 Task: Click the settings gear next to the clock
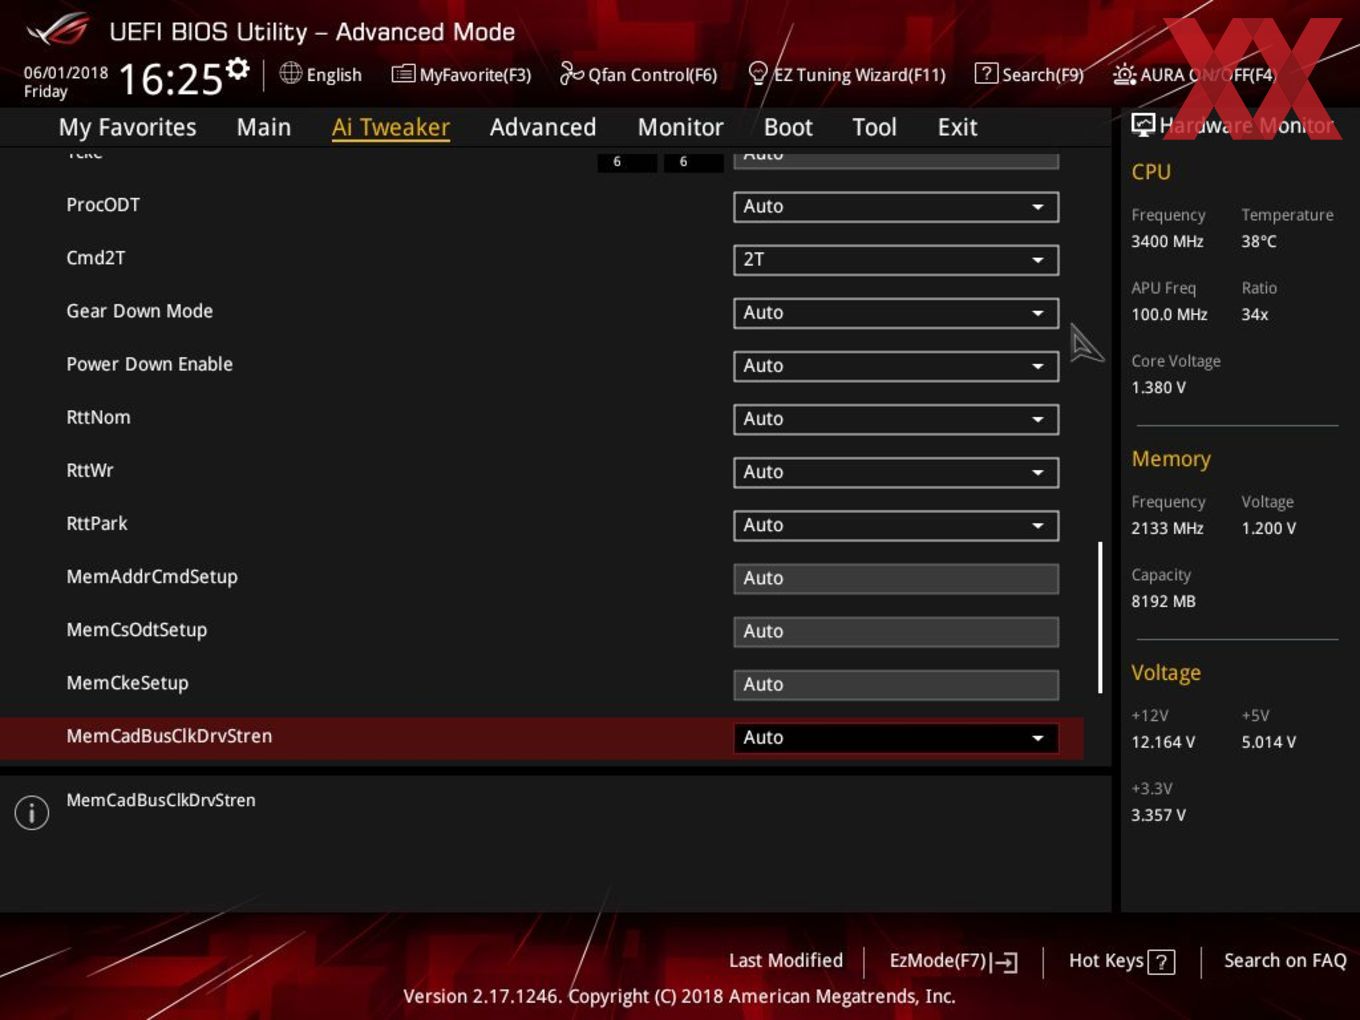(x=237, y=69)
